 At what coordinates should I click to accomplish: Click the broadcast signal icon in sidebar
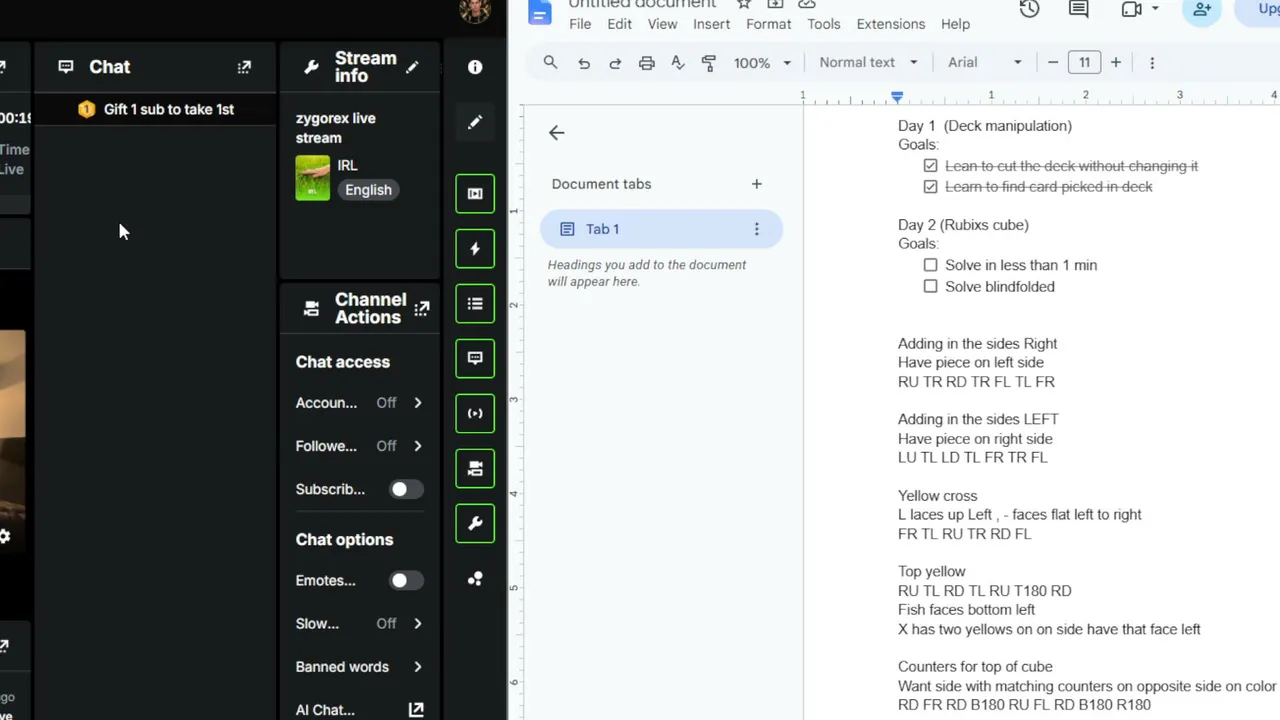click(x=475, y=413)
